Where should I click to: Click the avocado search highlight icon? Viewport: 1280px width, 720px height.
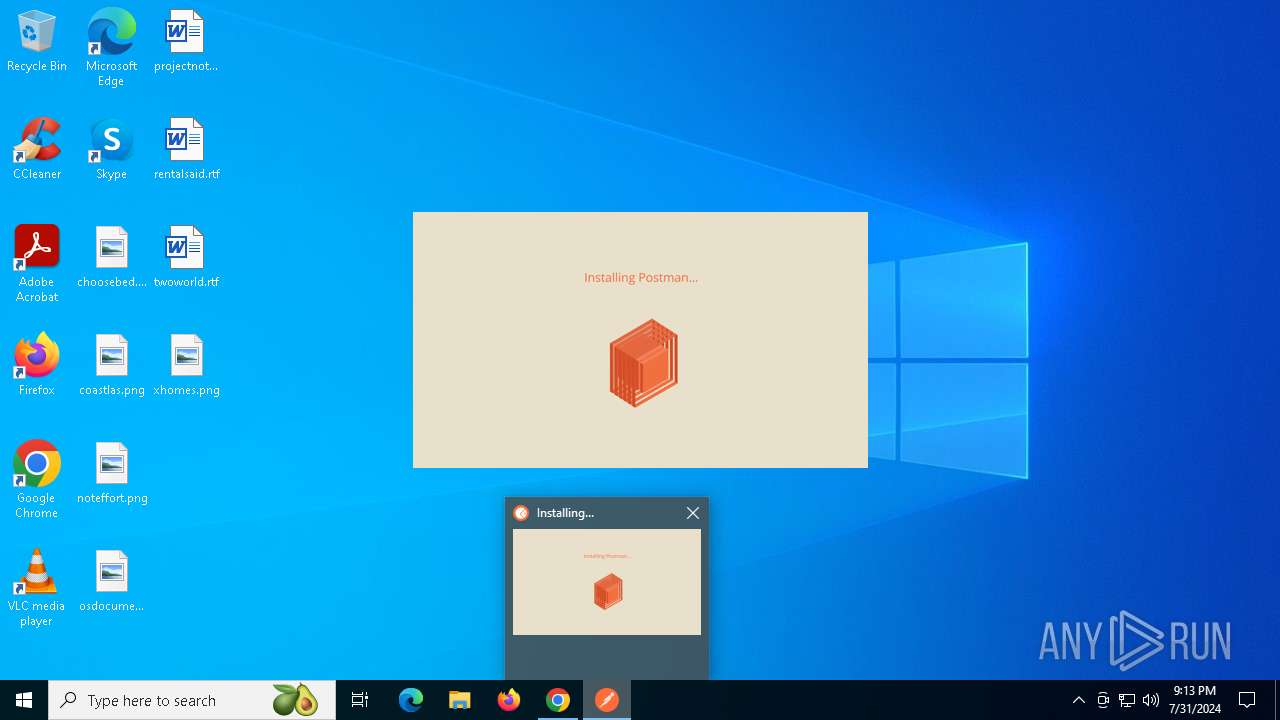point(295,700)
